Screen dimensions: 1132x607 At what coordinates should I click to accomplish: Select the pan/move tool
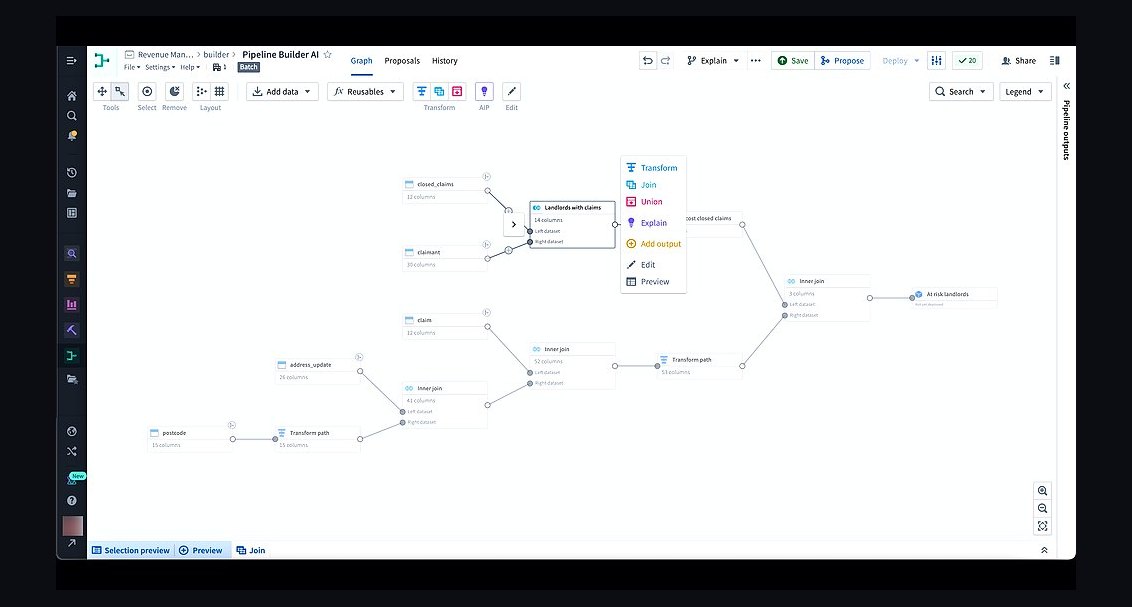coord(102,92)
